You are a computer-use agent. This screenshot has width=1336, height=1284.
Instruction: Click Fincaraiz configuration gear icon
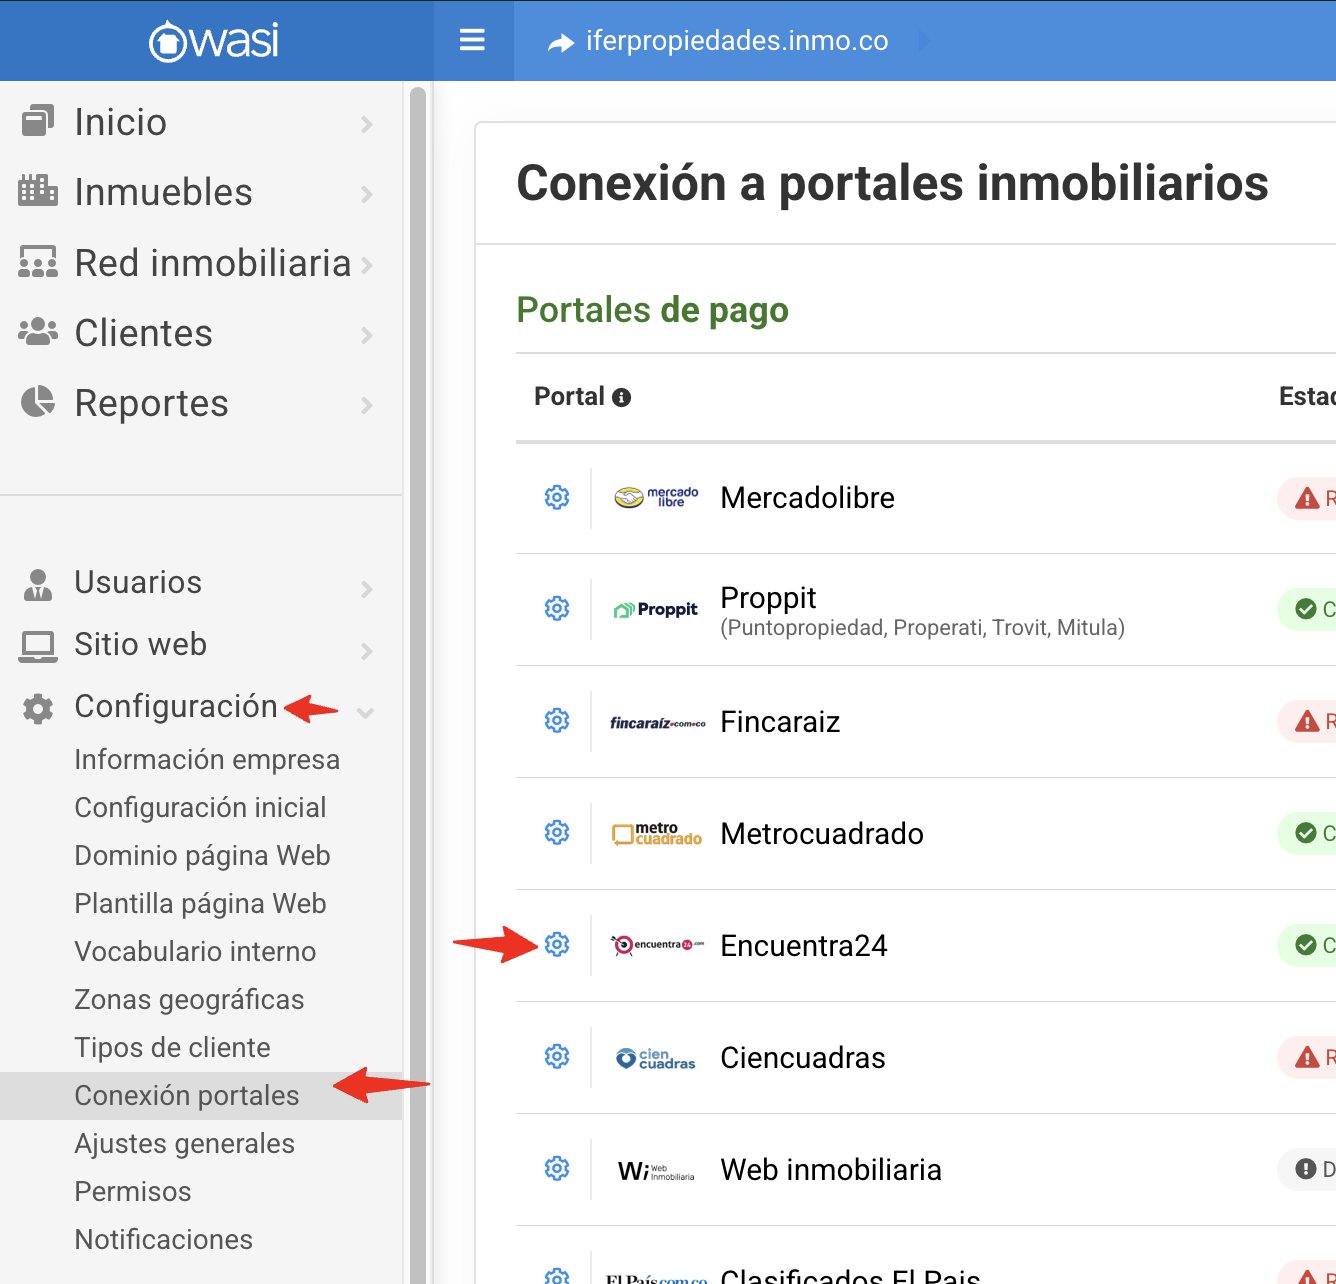[557, 720]
